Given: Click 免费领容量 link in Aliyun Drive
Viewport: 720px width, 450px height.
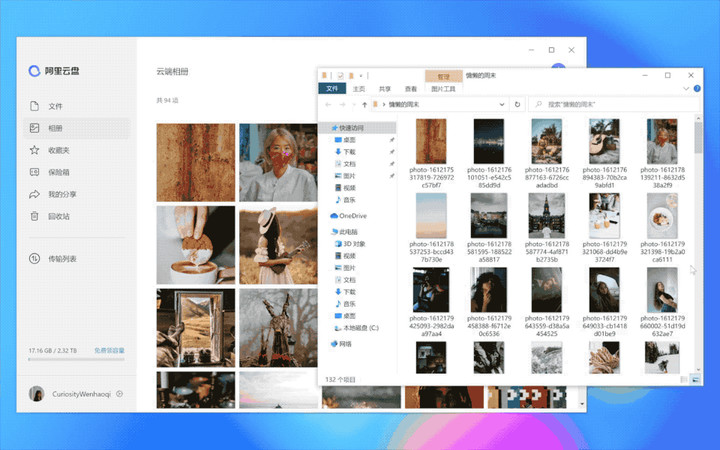Looking at the screenshot, I should point(109,350).
